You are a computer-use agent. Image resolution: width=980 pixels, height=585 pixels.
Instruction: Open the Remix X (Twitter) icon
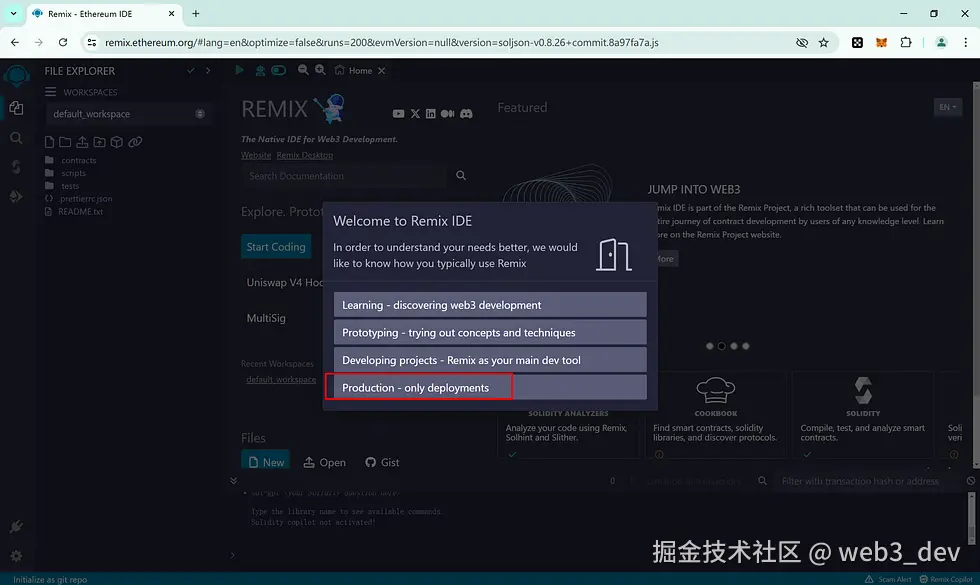coord(415,114)
